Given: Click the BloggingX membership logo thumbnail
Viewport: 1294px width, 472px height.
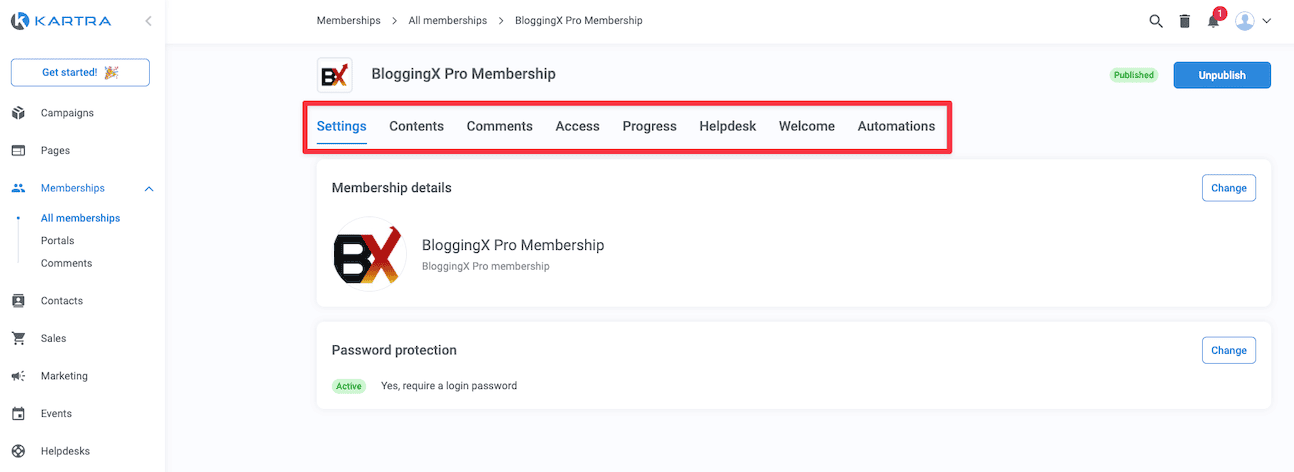Looking at the screenshot, I should (334, 75).
